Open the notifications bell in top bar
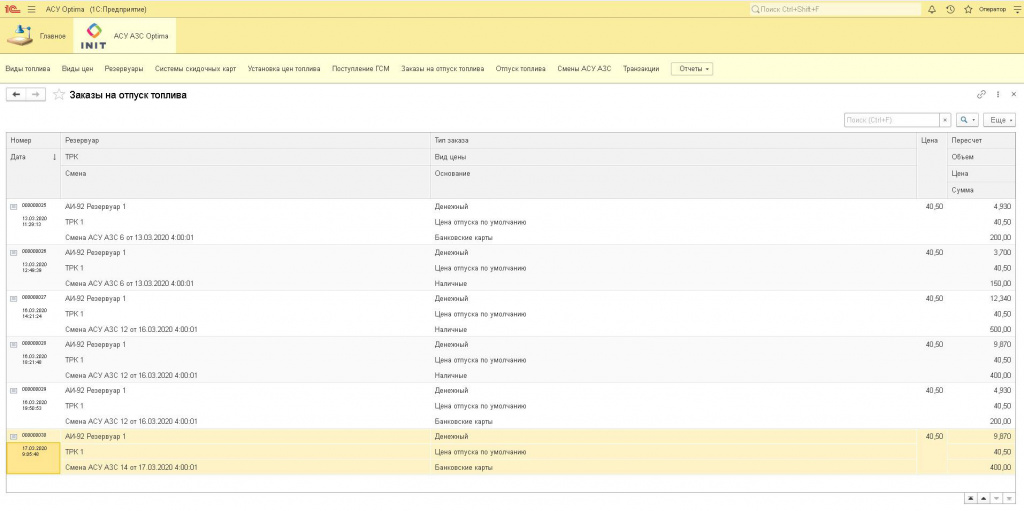Screen dimensions: 1024x511 932,9
